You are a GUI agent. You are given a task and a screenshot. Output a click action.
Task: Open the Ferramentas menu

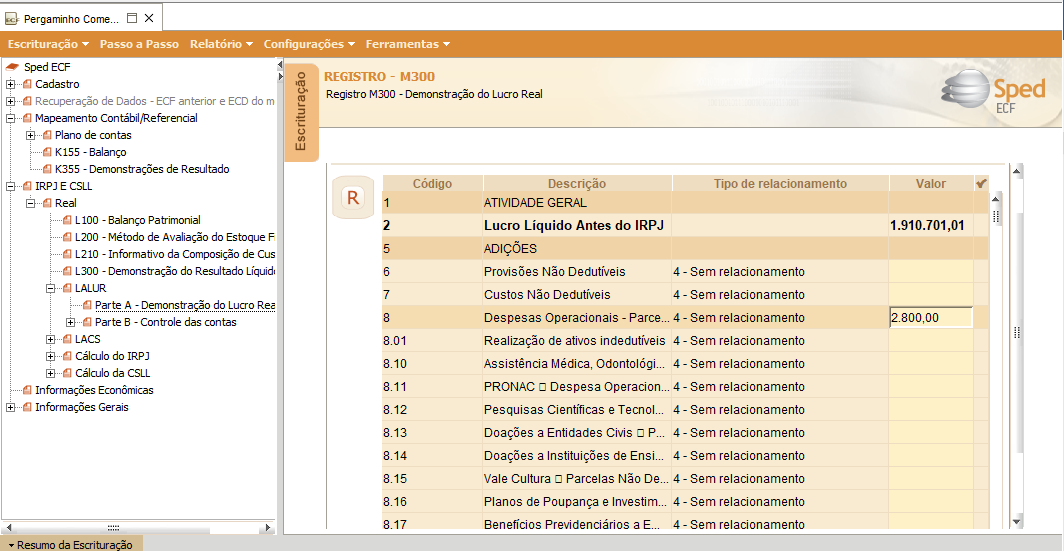(x=408, y=44)
